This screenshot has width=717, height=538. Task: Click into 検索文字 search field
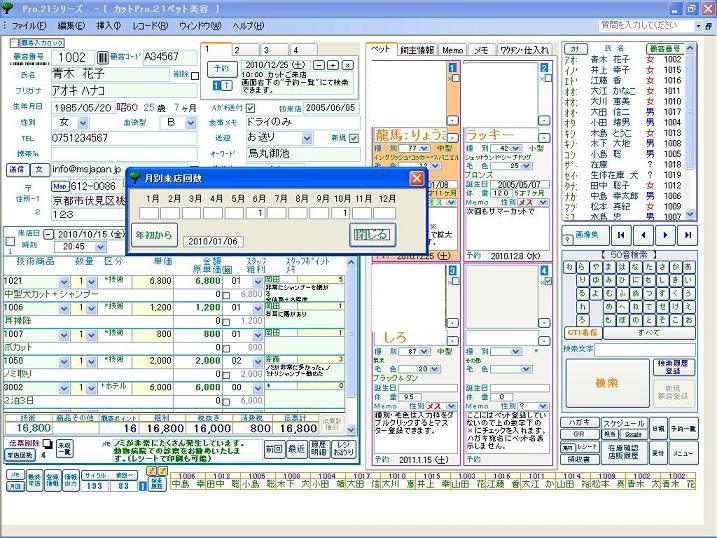point(645,350)
